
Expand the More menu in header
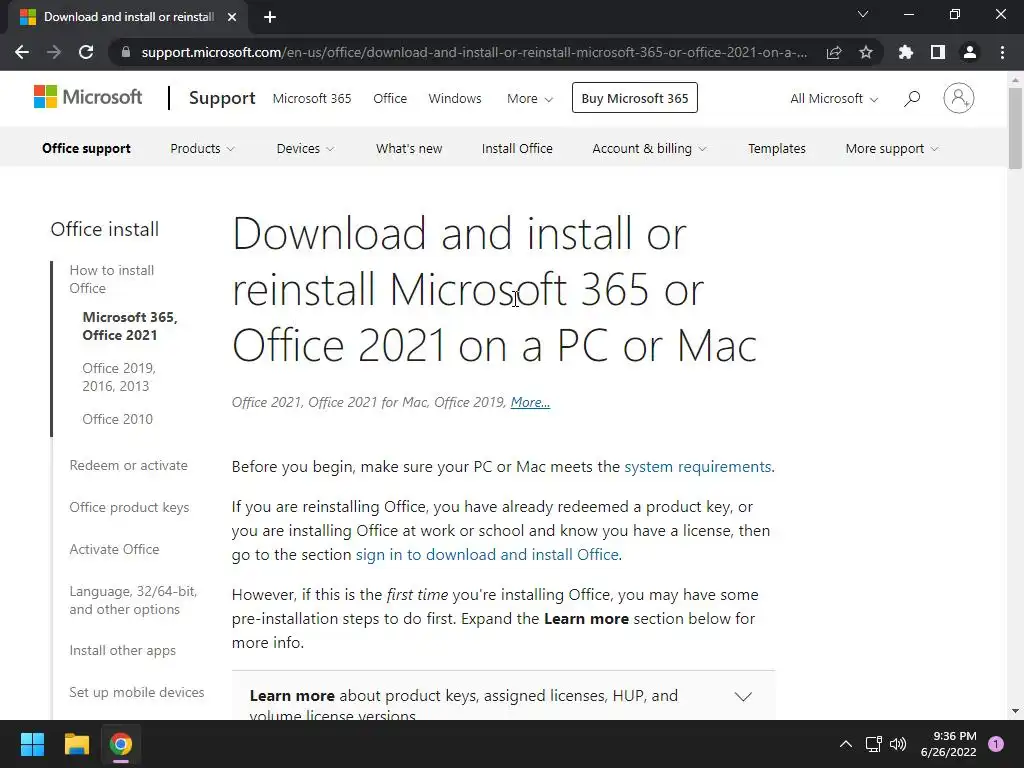[530, 99]
